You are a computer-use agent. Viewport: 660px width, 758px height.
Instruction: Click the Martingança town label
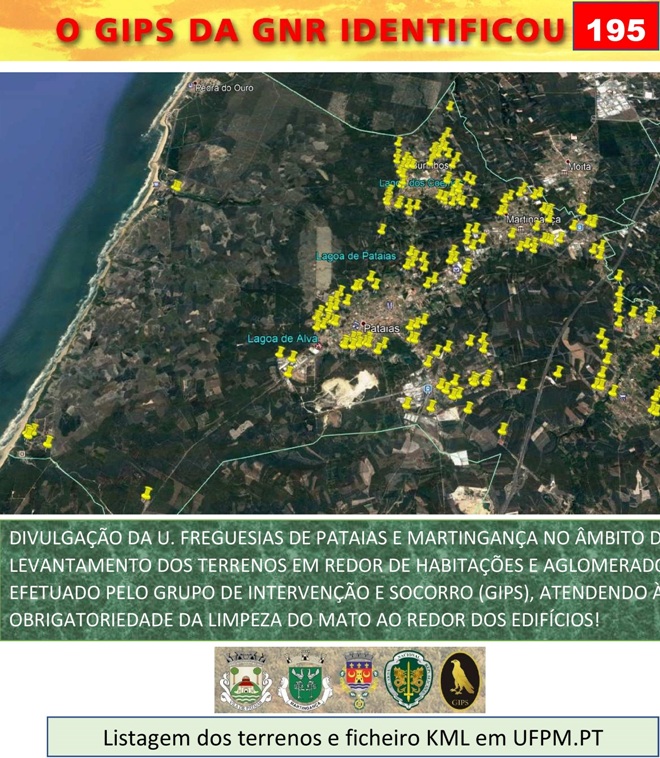click(533, 218)
